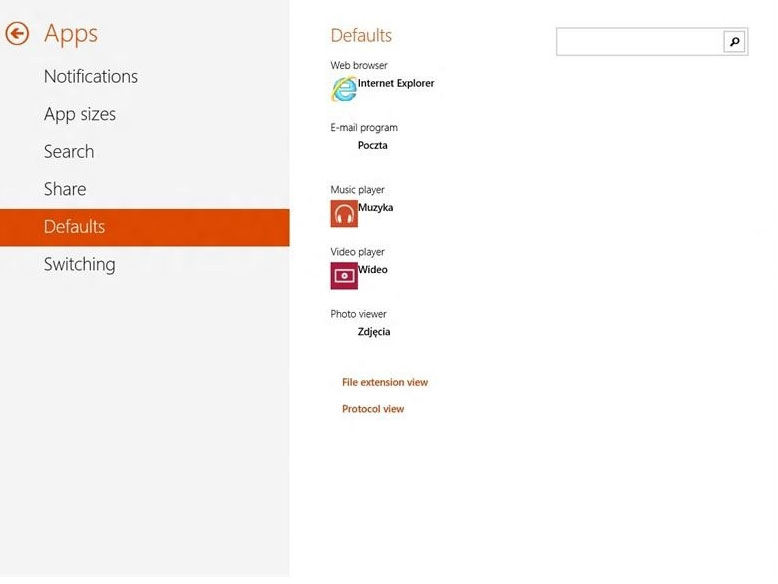Viewport: 778px width, 584px height.
Task: Select the Defaults menu item
Action: click(x=144, y=227)
